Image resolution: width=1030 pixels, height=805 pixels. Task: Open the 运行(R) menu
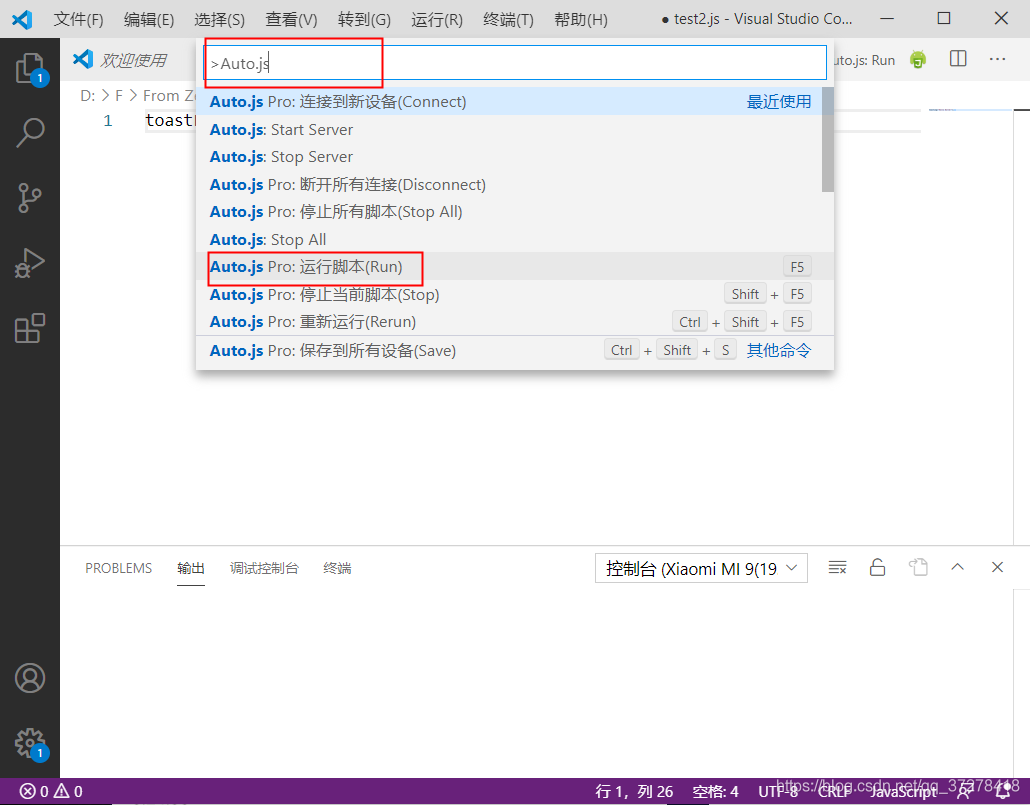(x=437, y=20)
